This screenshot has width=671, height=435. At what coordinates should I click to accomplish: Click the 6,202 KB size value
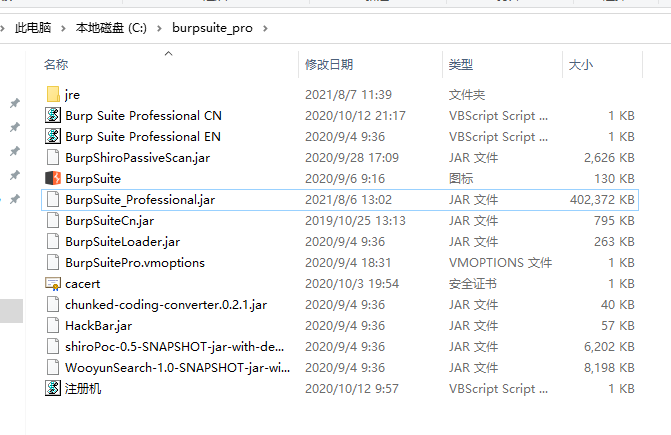[x=609, y=346]
